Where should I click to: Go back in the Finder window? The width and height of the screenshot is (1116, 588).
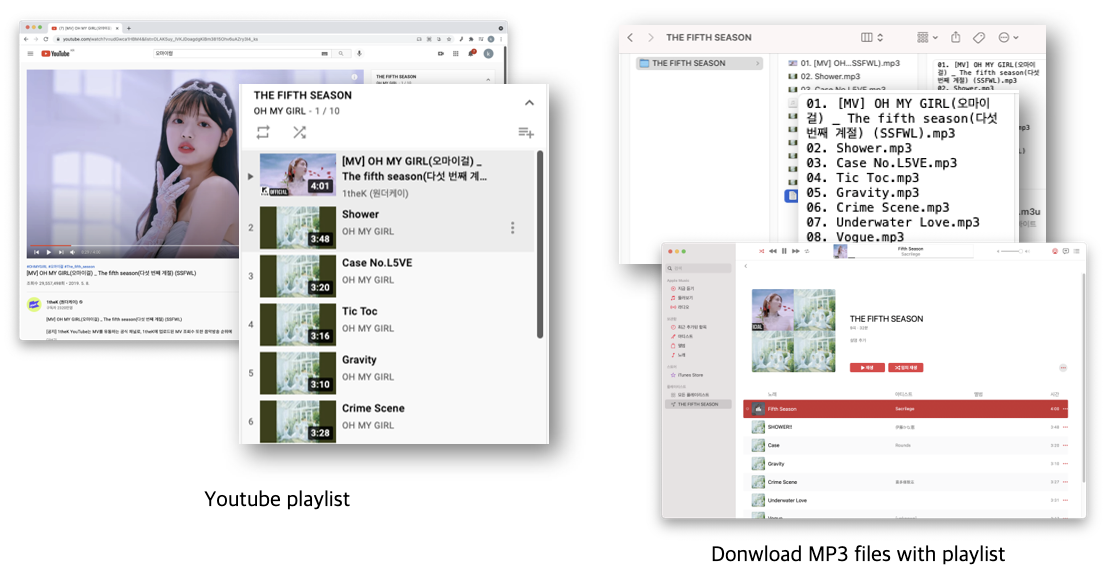coord(630,38)
